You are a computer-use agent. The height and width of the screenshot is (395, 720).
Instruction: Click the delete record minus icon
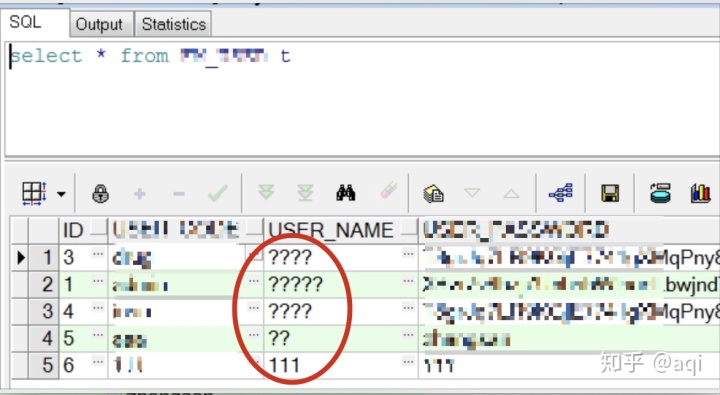179,194
